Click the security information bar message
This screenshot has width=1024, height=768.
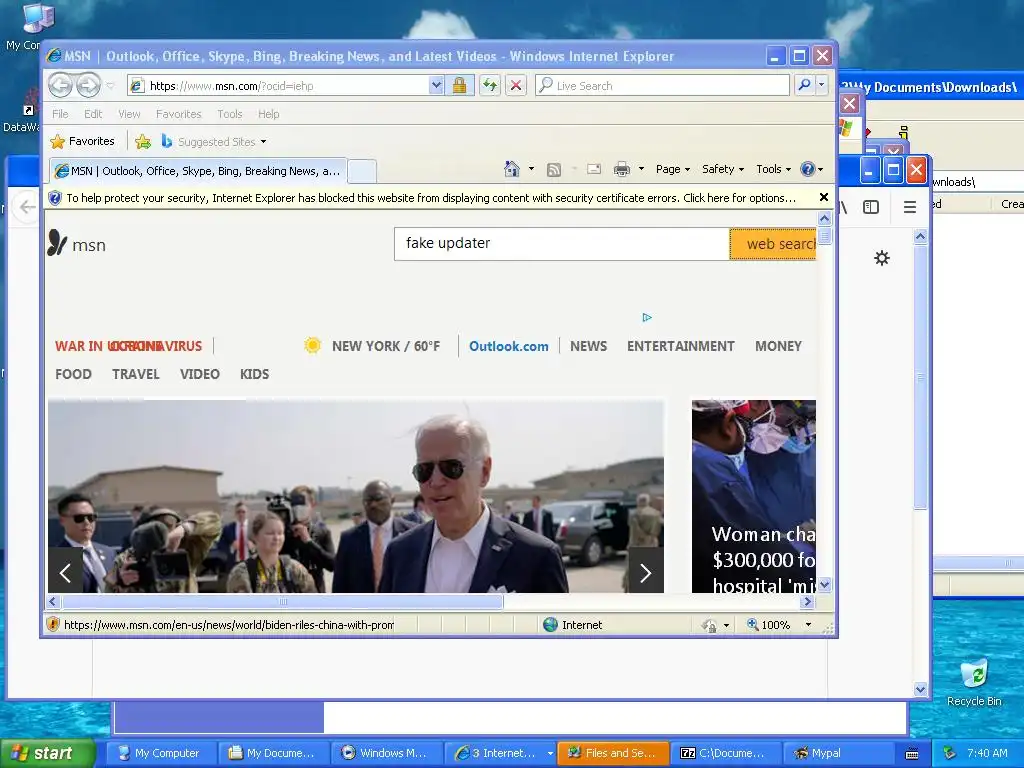point(431,198)
